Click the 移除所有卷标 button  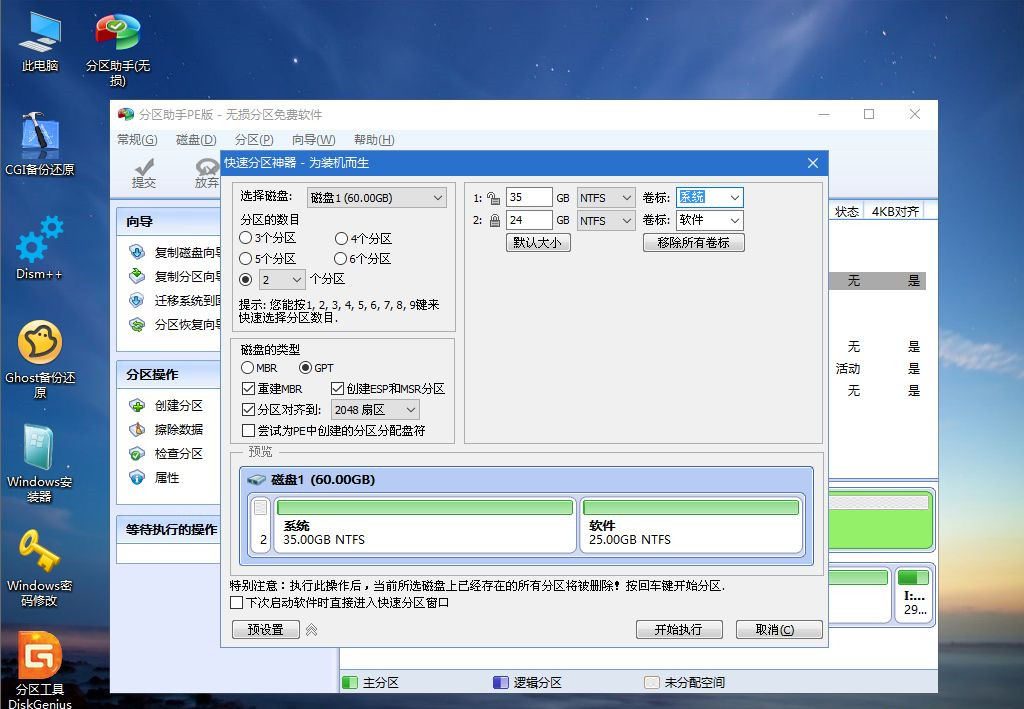pos(693,241)
